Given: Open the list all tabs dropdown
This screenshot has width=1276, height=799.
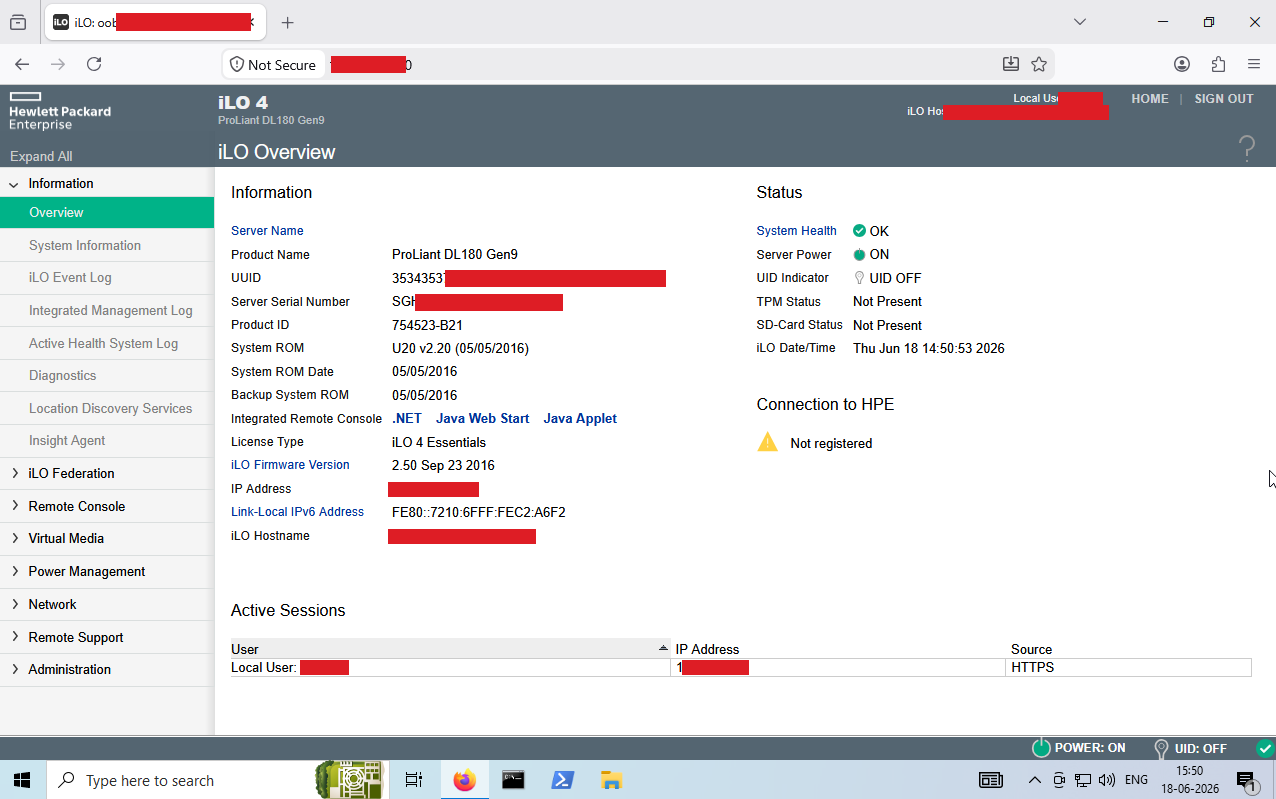Looking at the screenshot, I should pyautogui.click(x=1080, y=22).
